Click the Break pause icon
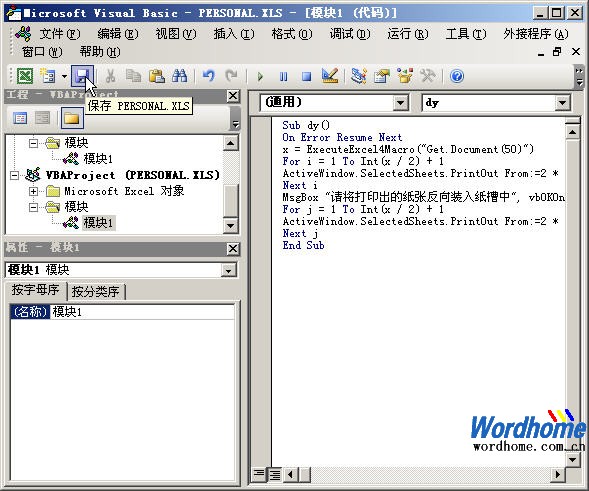 [x=283, y=77]
